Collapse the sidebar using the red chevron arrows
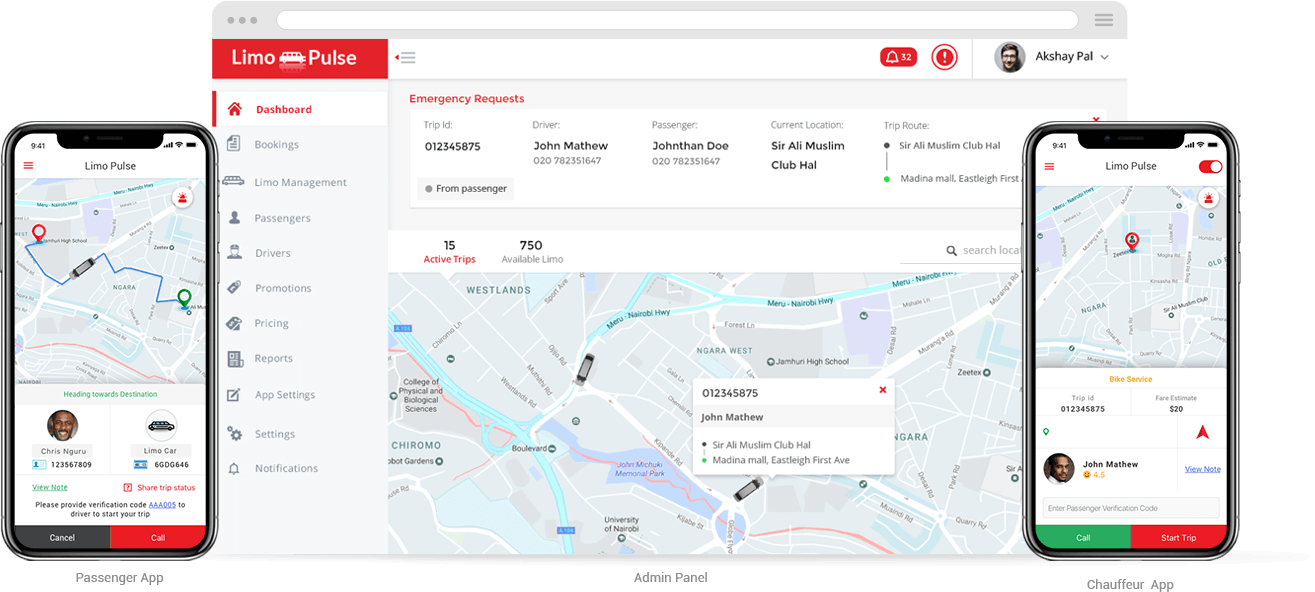The image size is (1315, 592). (x=405, y=57)
